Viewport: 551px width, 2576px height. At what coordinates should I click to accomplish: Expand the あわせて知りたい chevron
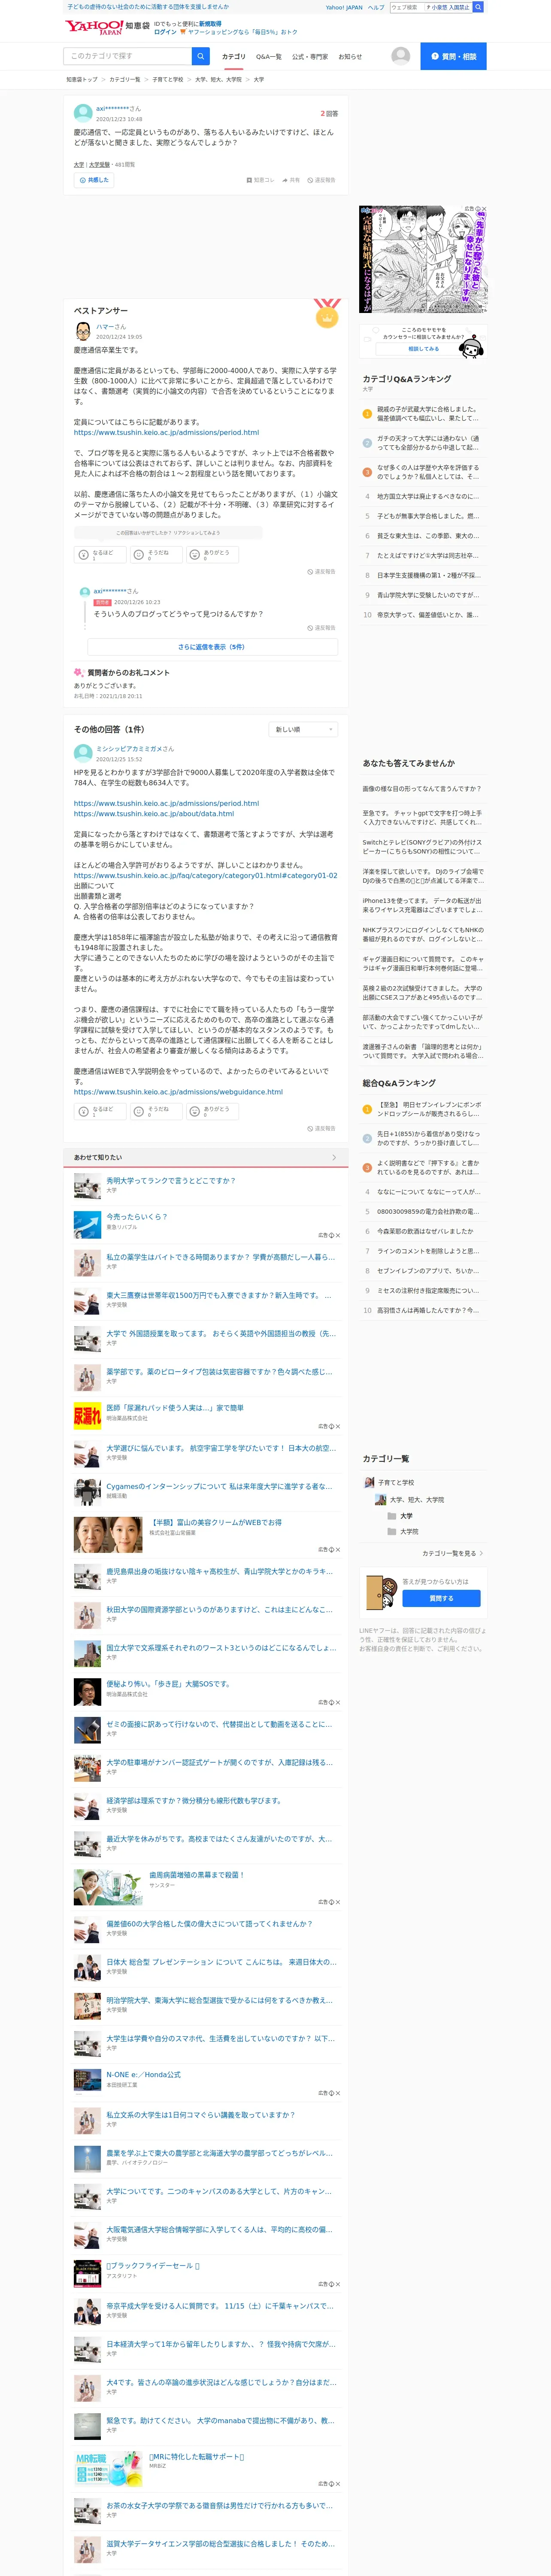[x=334, y=1157]
